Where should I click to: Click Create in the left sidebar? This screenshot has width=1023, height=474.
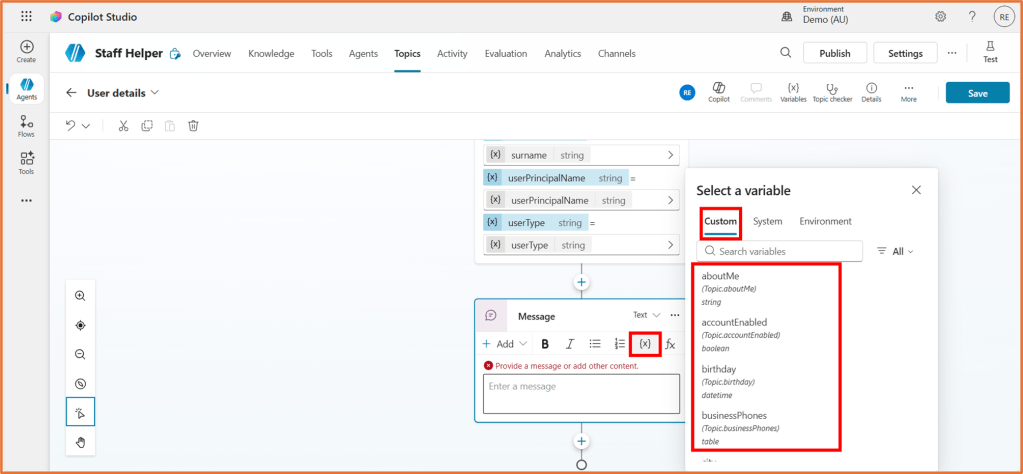coord(27,52)
